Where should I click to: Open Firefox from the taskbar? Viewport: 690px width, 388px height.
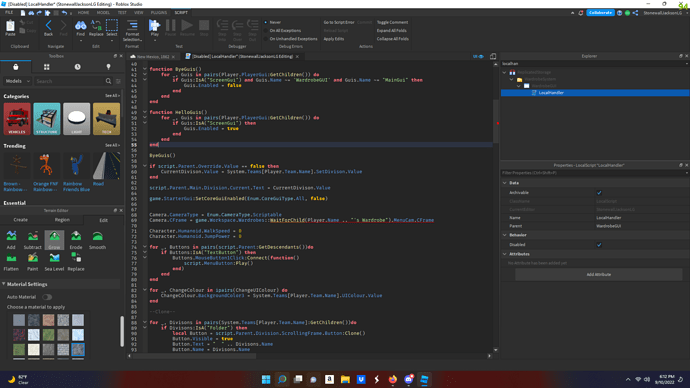393,379
